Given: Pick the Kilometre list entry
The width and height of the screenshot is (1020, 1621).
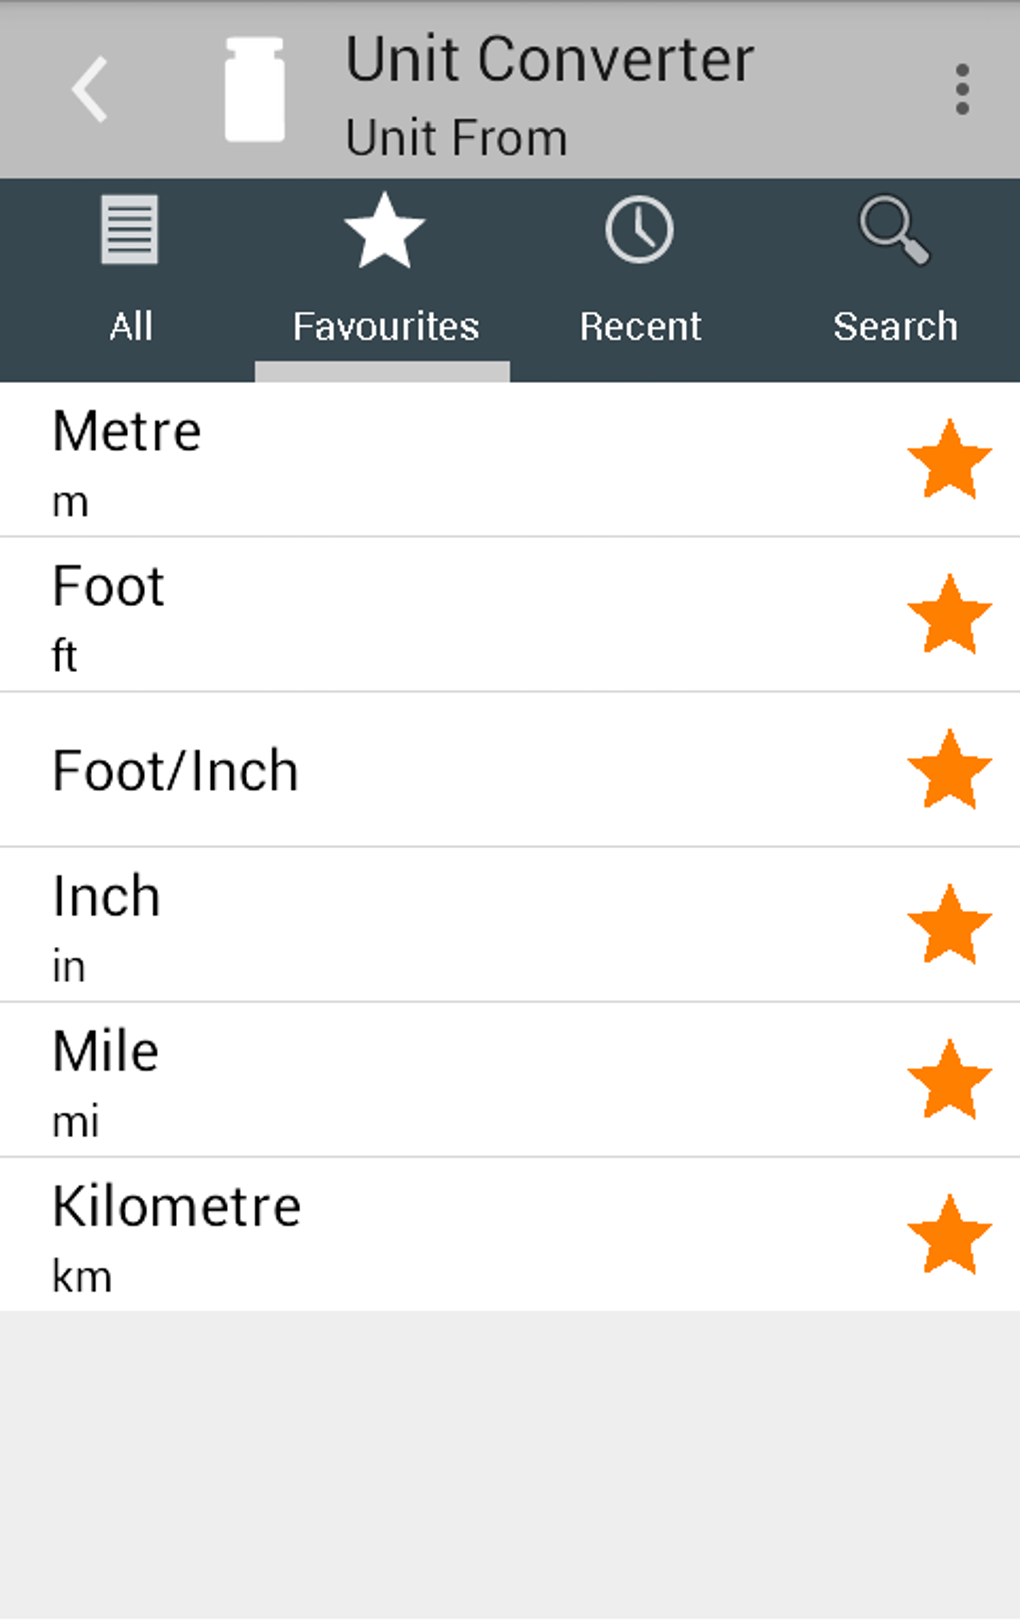Looking at the screenshot, I should click(x=400, y=1235).
